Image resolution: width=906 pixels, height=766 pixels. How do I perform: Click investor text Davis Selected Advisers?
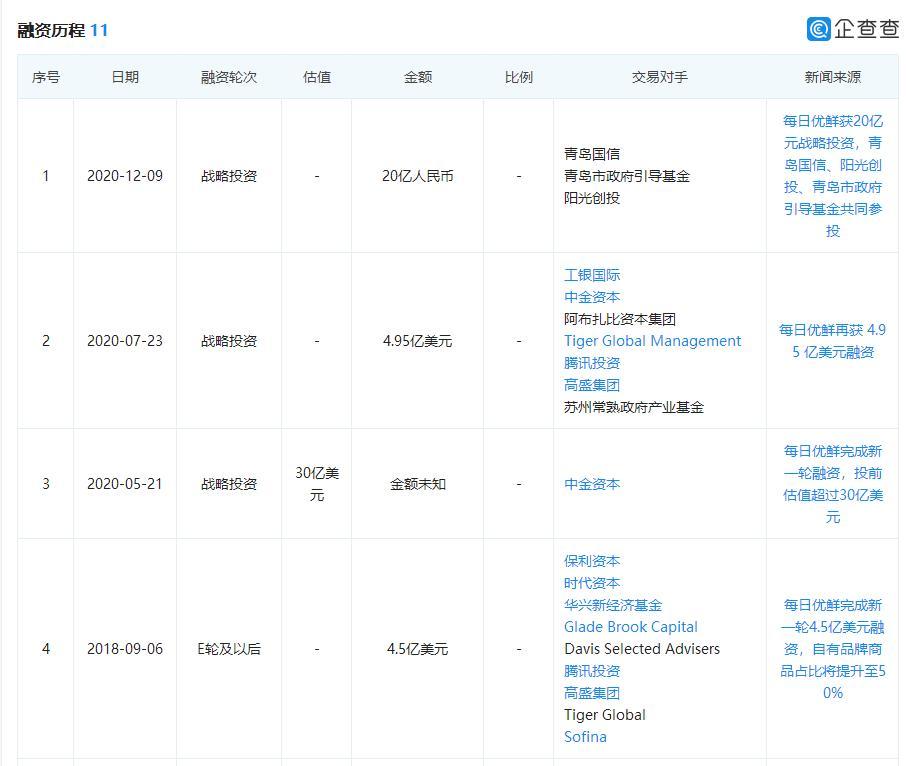pos(642,649)
